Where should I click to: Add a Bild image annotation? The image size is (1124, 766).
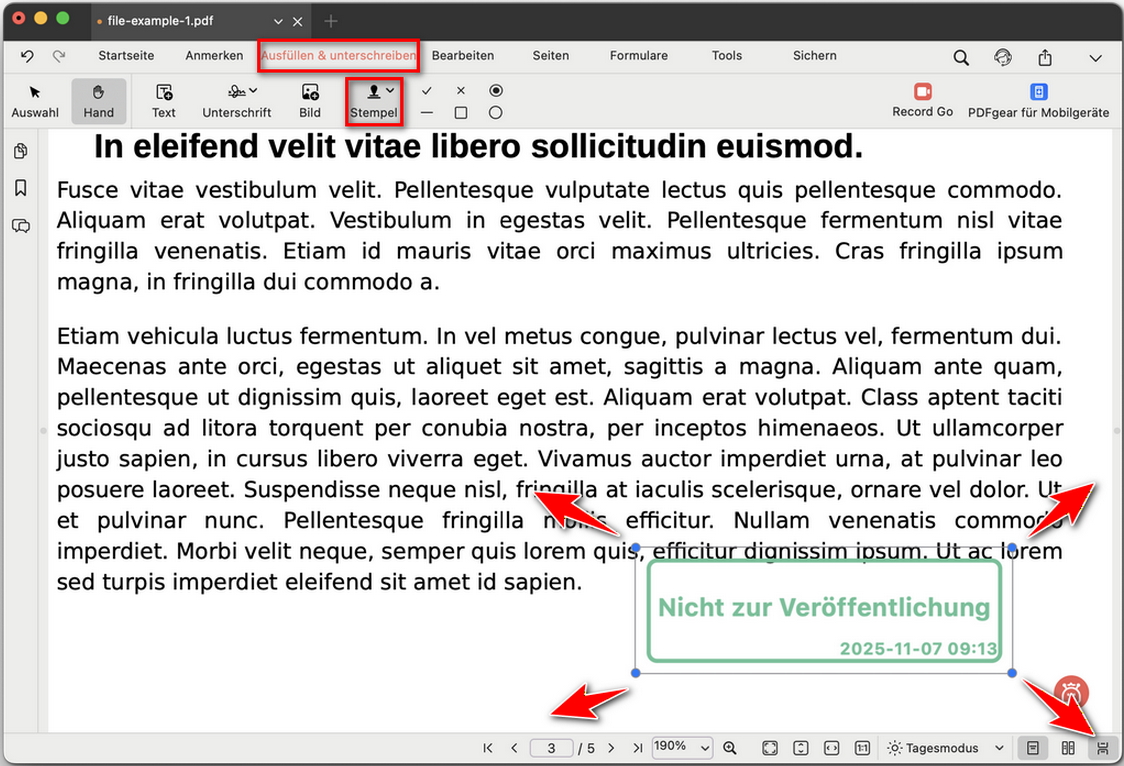pos(309,100)
